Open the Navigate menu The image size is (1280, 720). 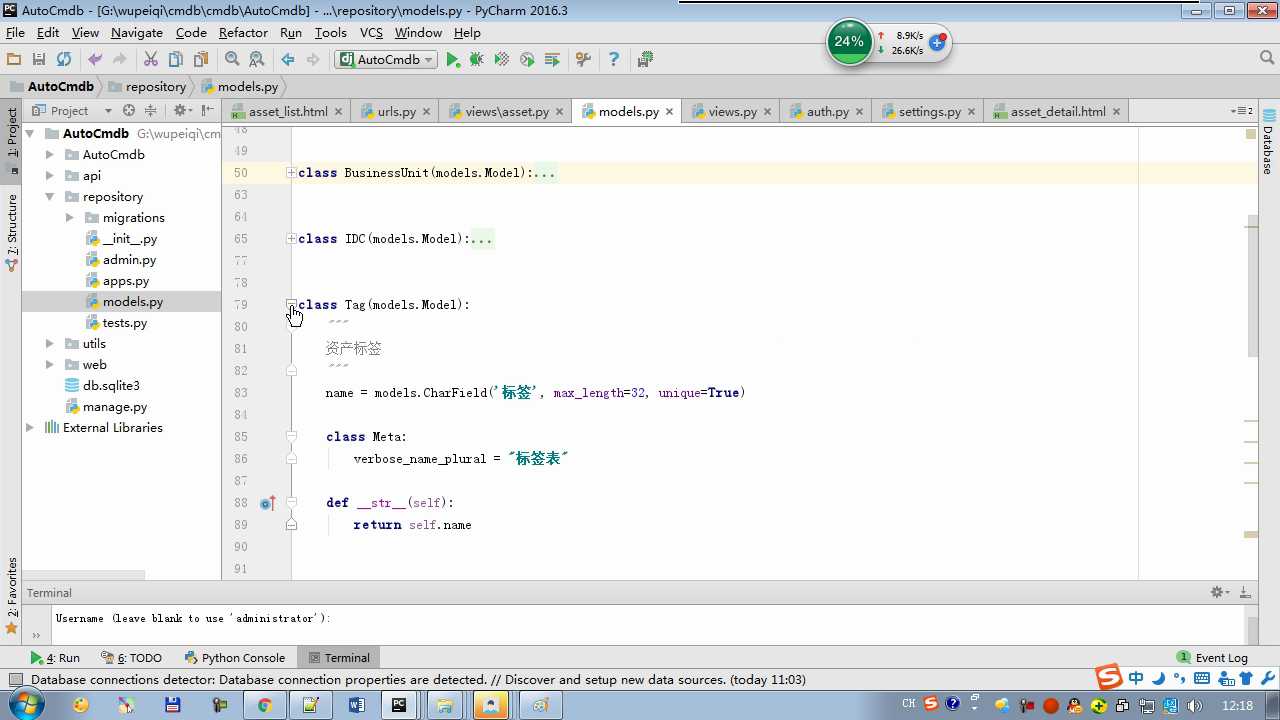click(137, 33)
